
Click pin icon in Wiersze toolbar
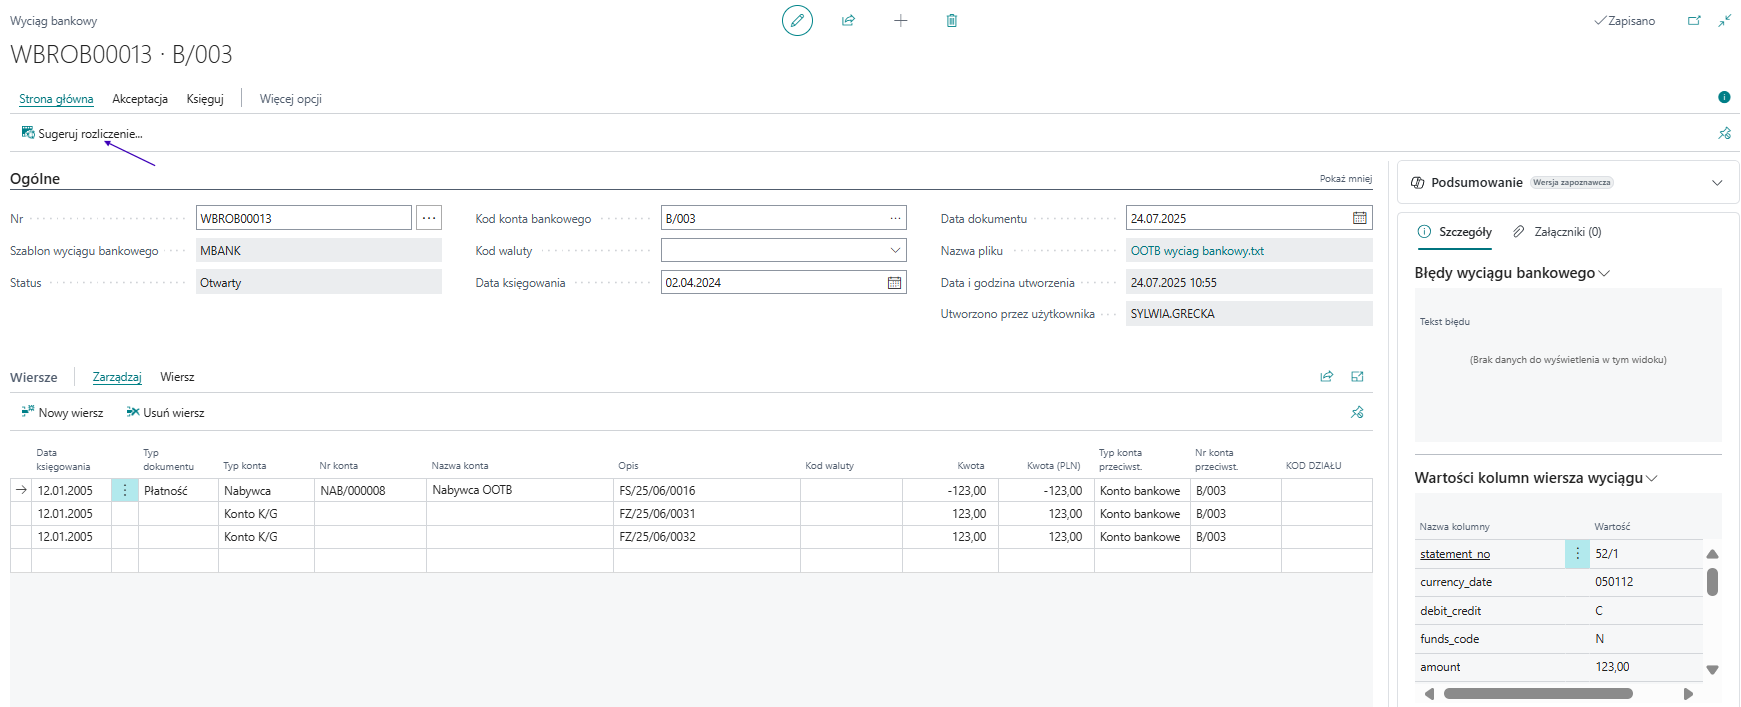[1357, 412]
